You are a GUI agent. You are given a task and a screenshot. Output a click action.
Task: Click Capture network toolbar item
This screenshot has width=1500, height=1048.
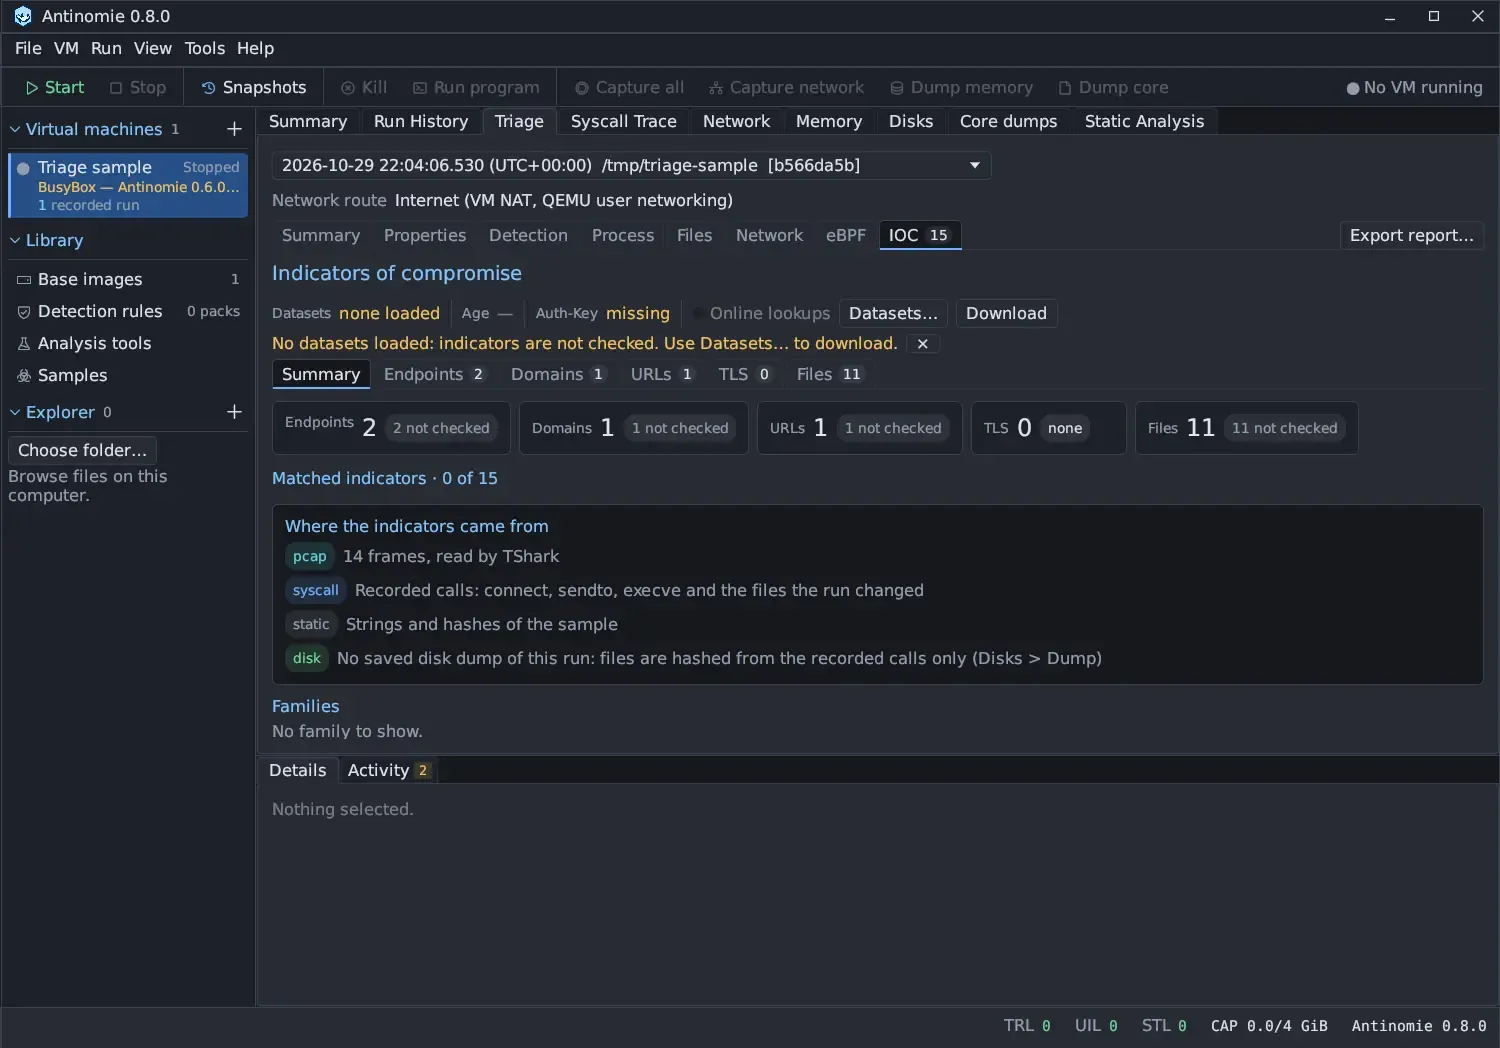tap(786, 88)
